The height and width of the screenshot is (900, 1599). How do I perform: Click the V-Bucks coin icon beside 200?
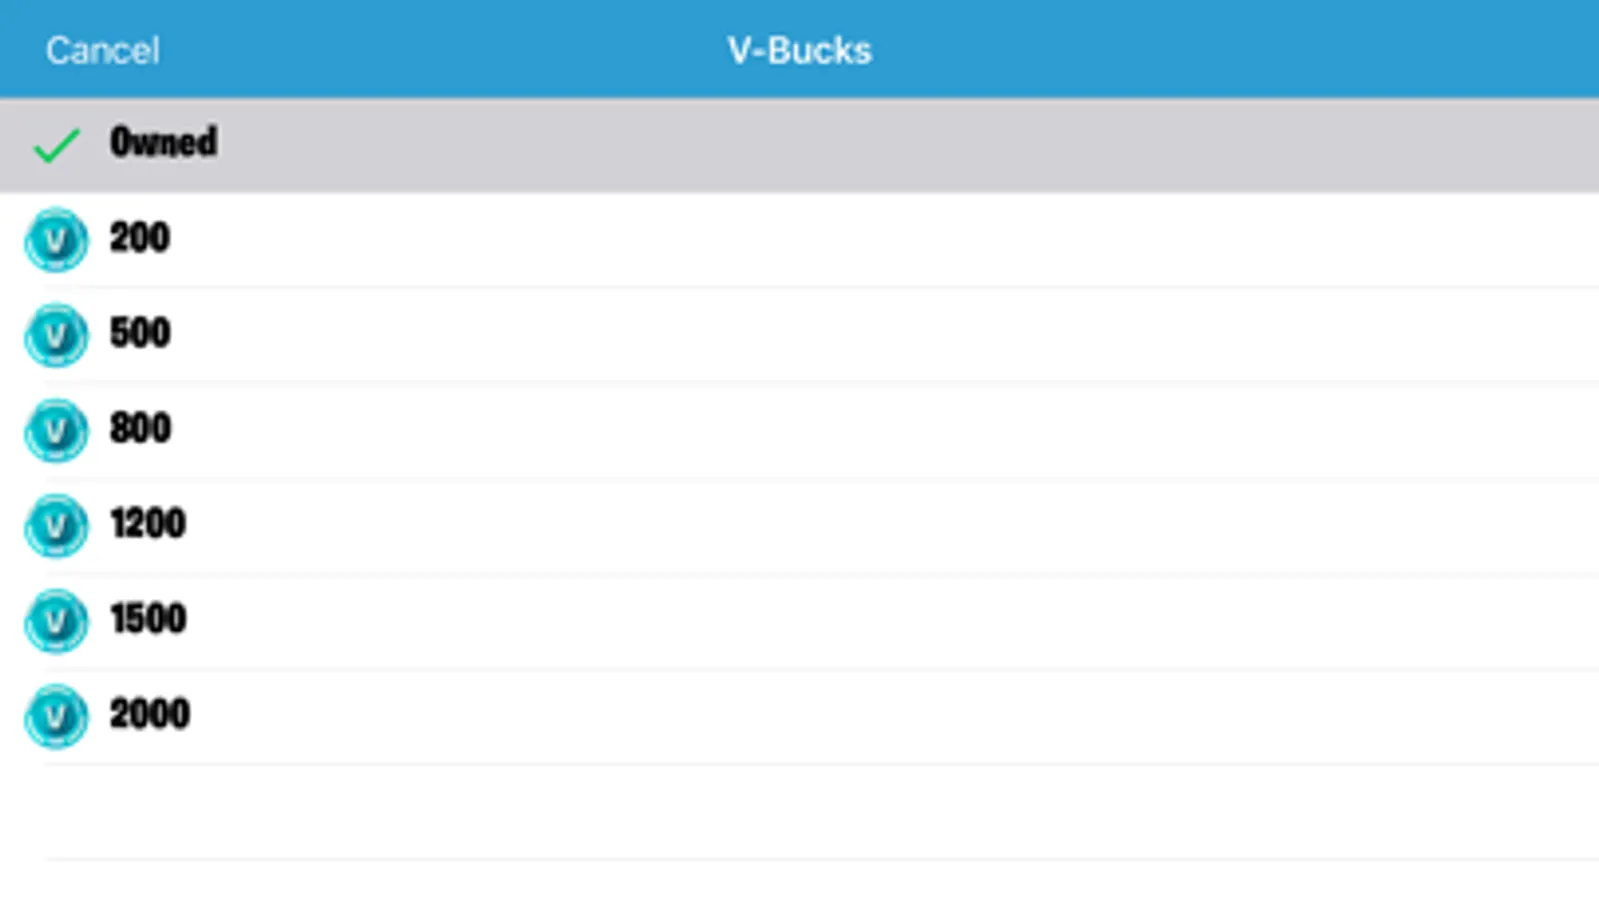[x=56, y=239]
